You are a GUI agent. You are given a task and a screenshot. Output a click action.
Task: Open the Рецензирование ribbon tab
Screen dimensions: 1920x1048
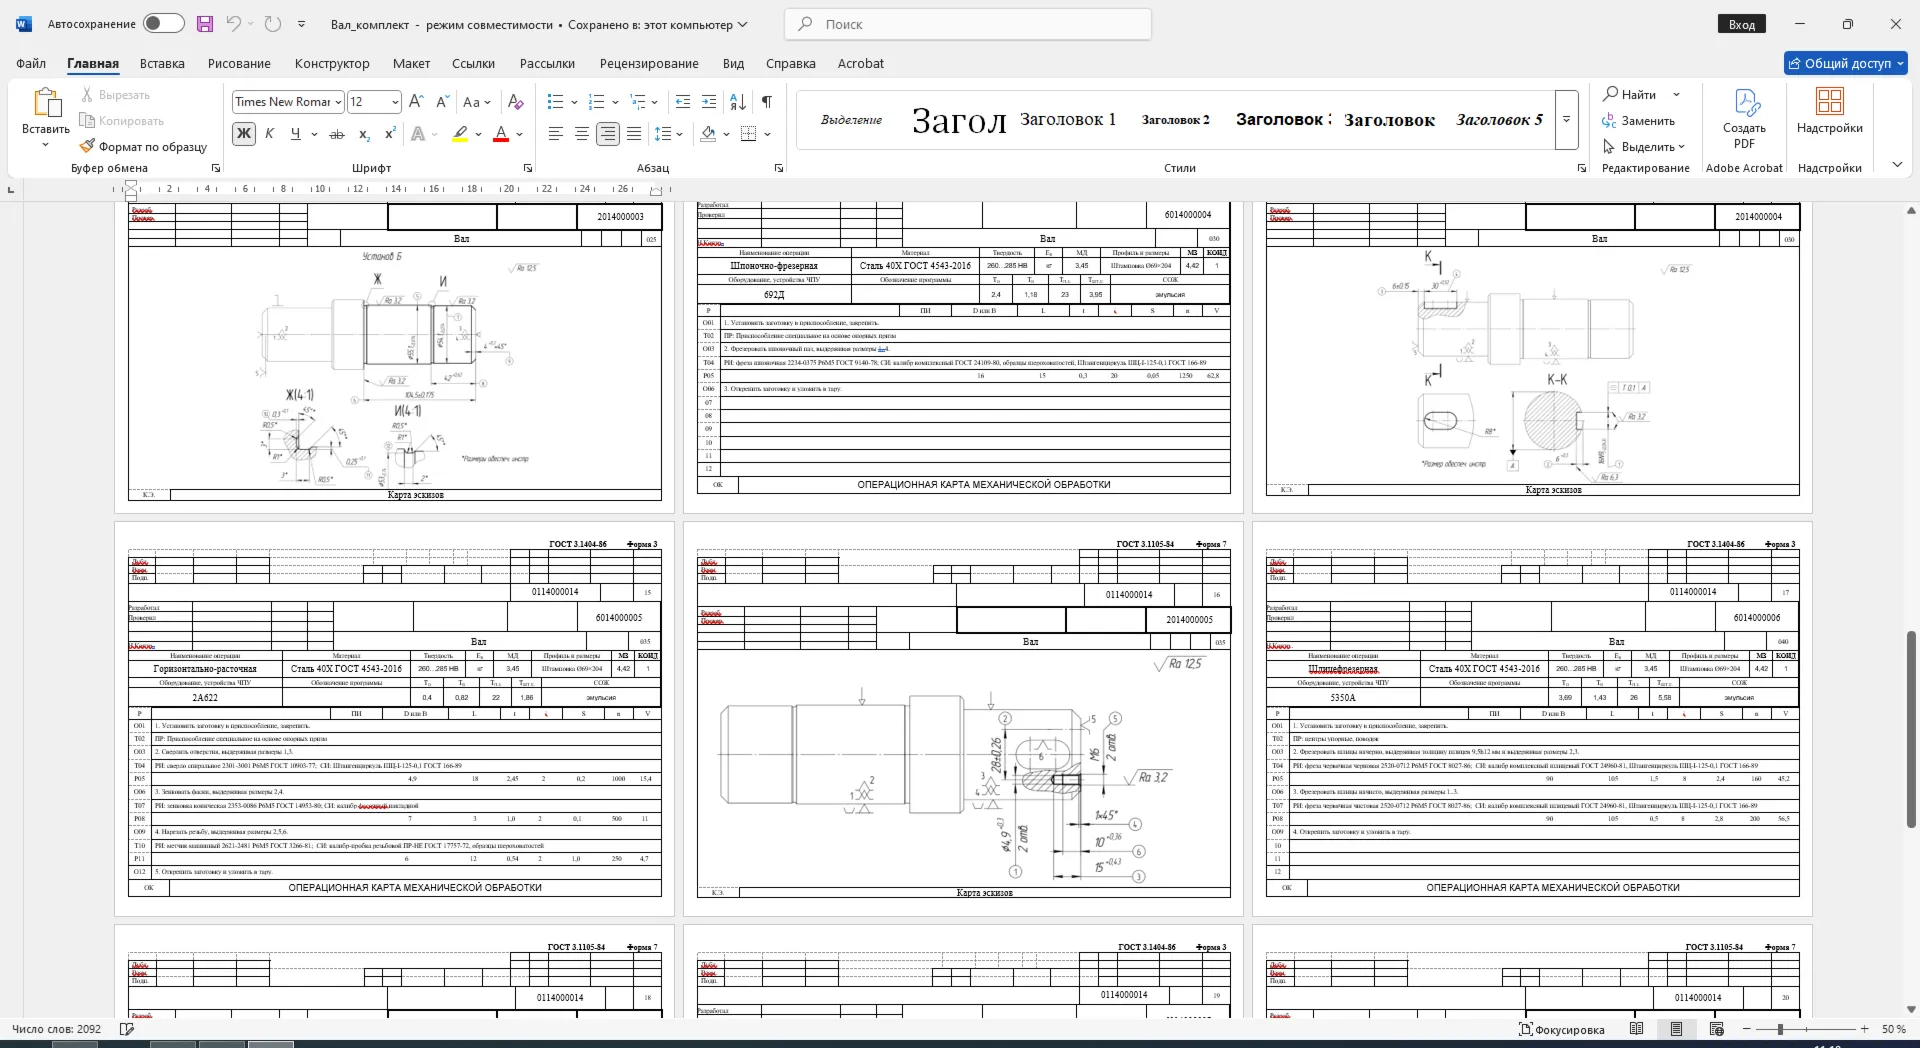pyautogui.click(x=649, y=63)
